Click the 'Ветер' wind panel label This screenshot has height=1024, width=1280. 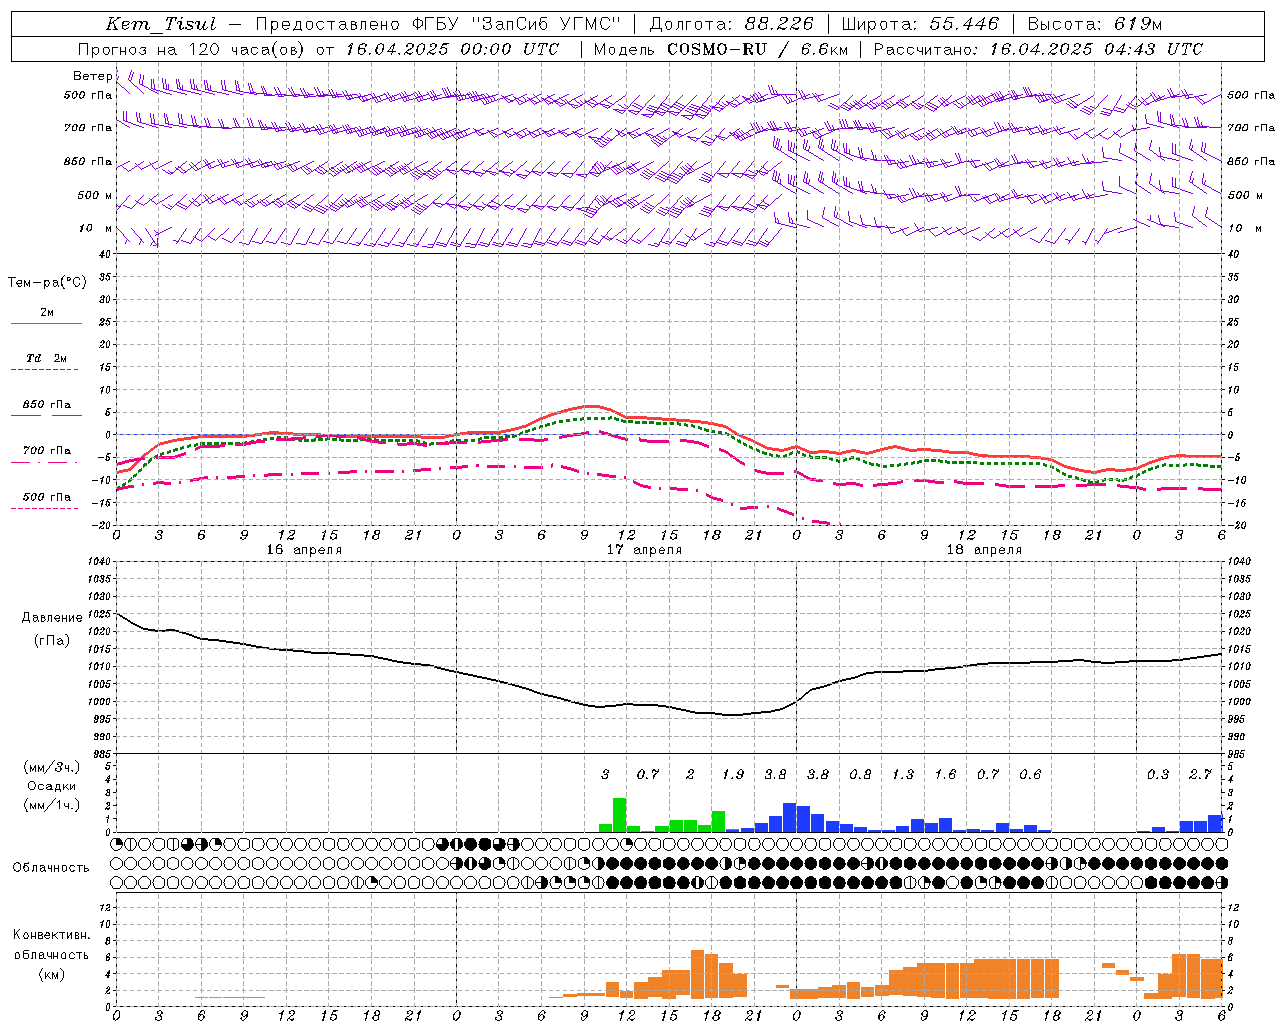coord(92,76)
